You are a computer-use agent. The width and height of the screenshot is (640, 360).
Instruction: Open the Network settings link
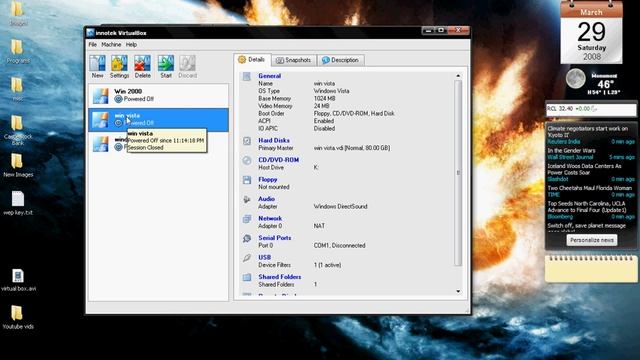coord(270,218)
